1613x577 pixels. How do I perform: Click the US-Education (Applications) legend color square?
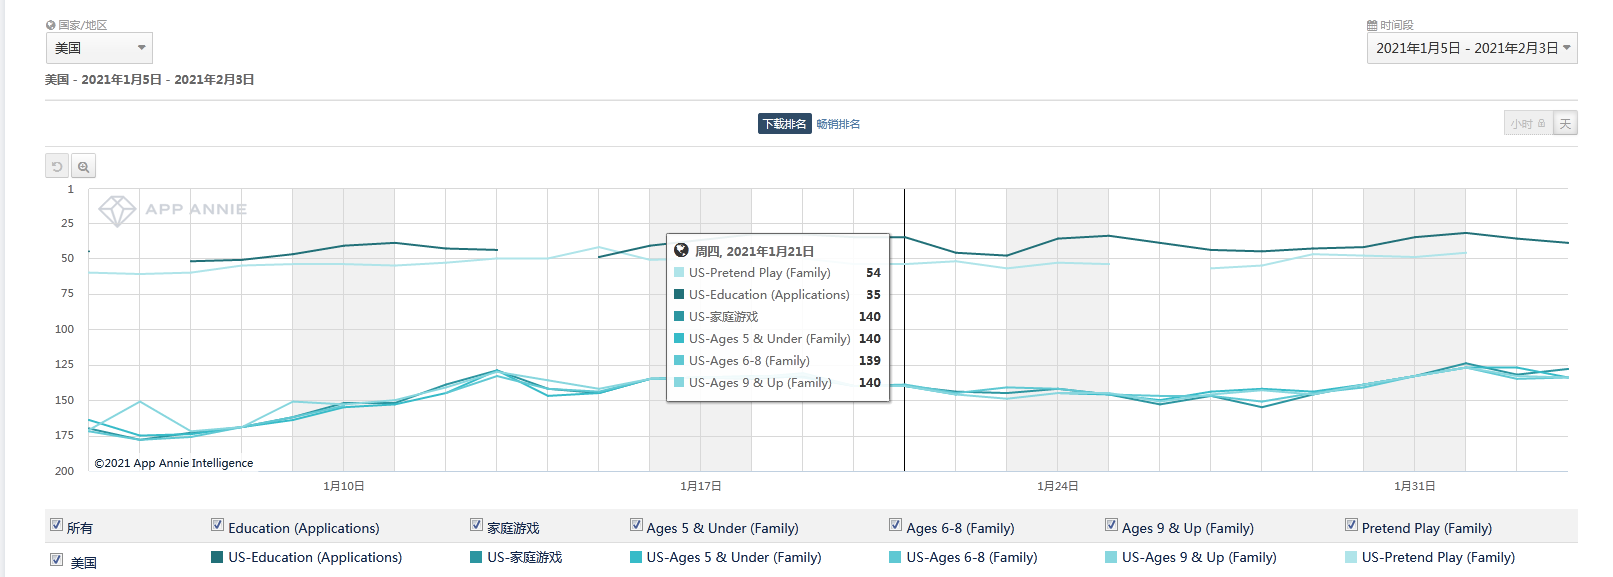point(217,557)
